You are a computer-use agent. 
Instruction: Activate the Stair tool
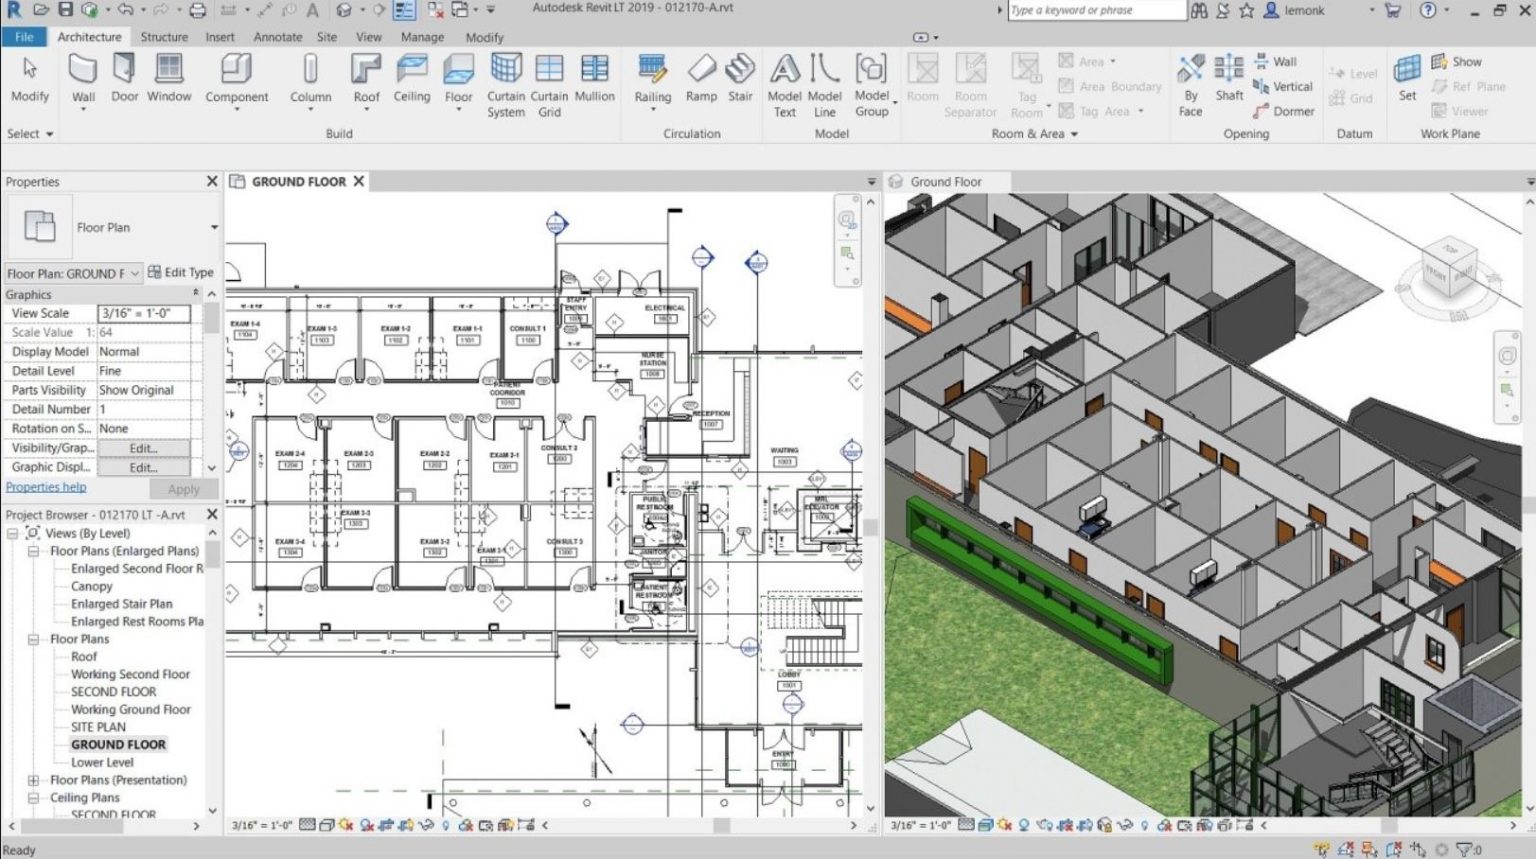click(x=740, y=80)
